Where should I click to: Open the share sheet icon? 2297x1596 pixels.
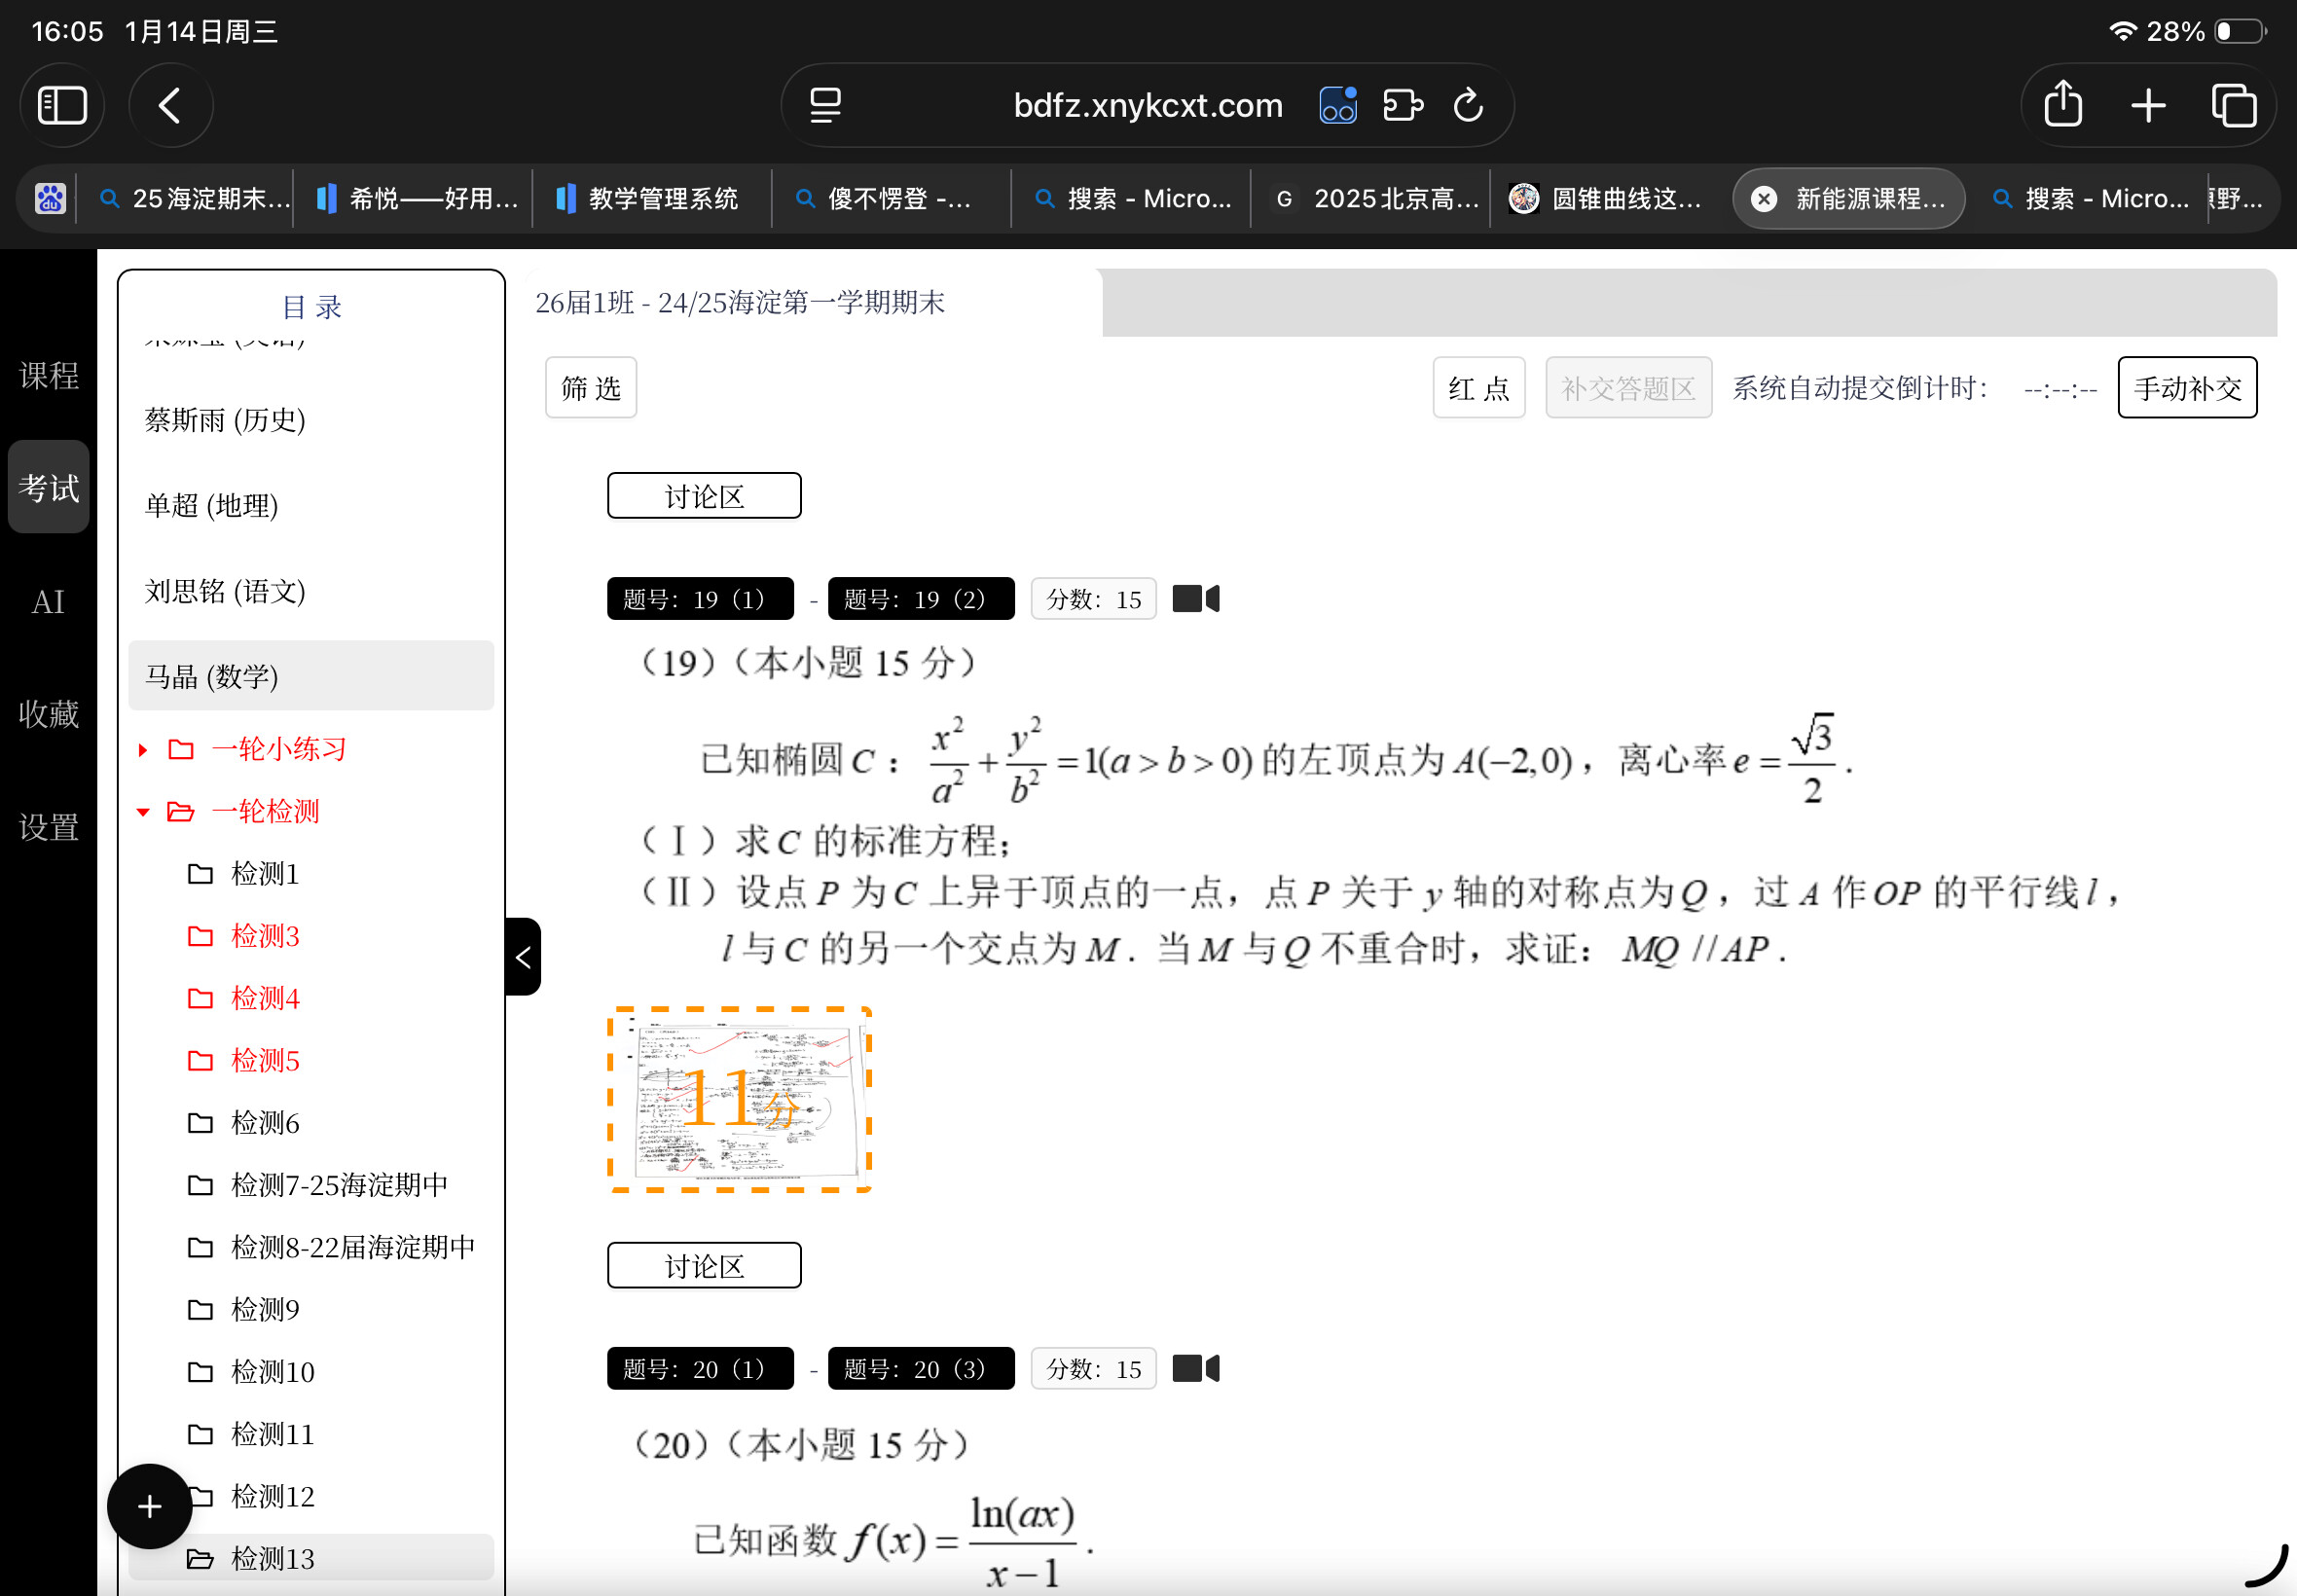pyautogui.click(x=2063, y=105)
